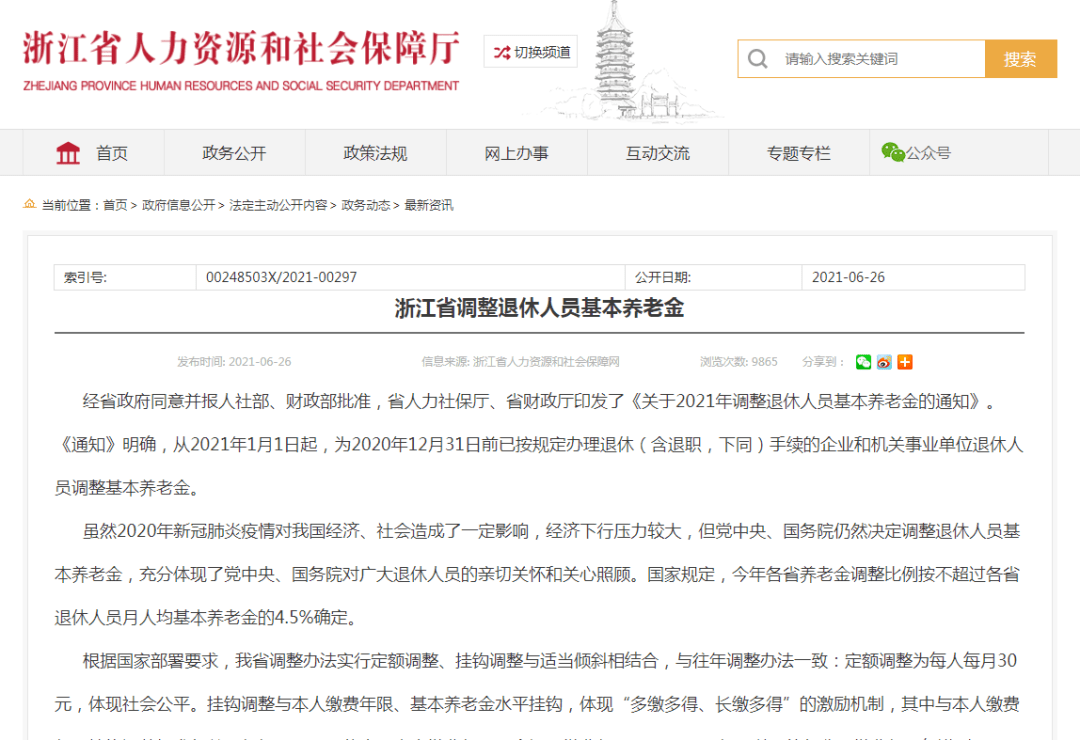
Task: Share the article to Sina Weibo
Action: click(884, 361)
